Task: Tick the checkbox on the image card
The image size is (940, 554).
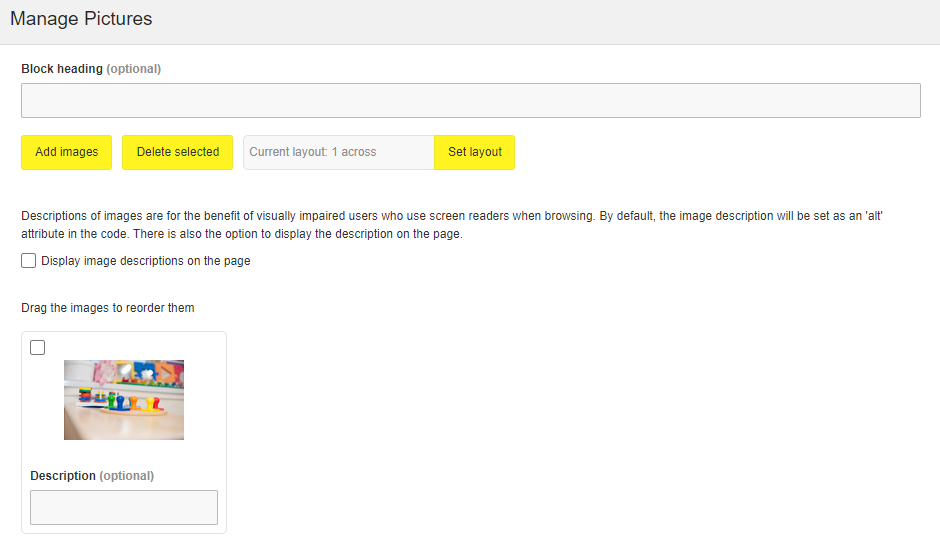Action: 38,348
